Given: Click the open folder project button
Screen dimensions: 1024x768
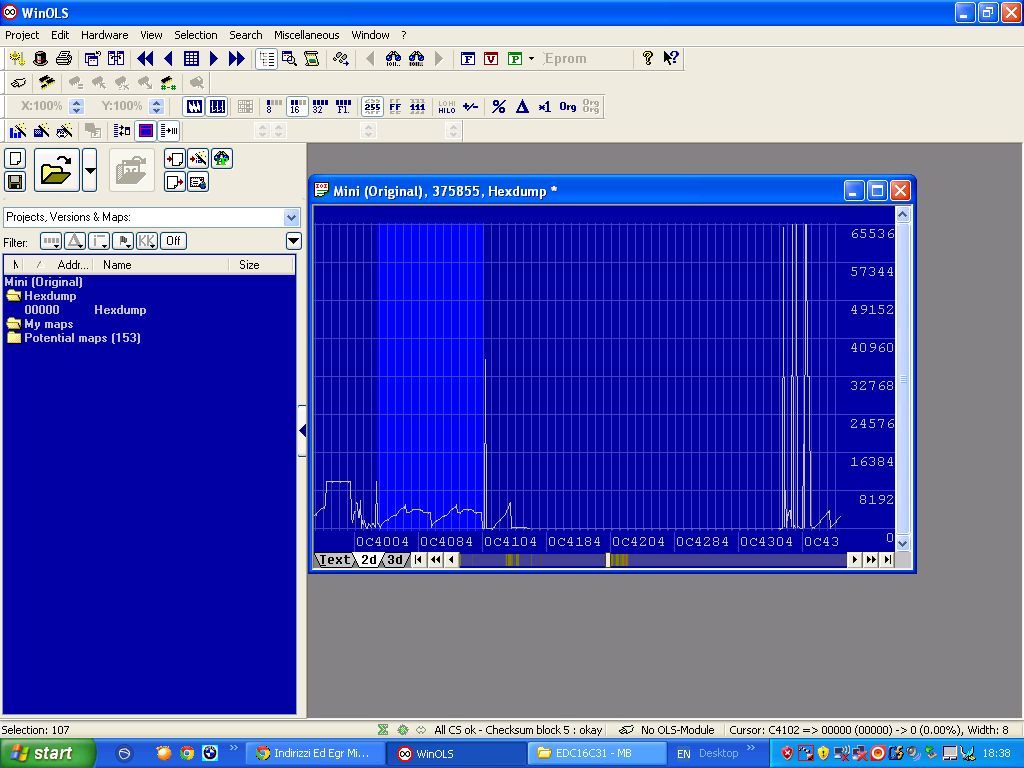Looking at the screenshot, I should [56, 170].
